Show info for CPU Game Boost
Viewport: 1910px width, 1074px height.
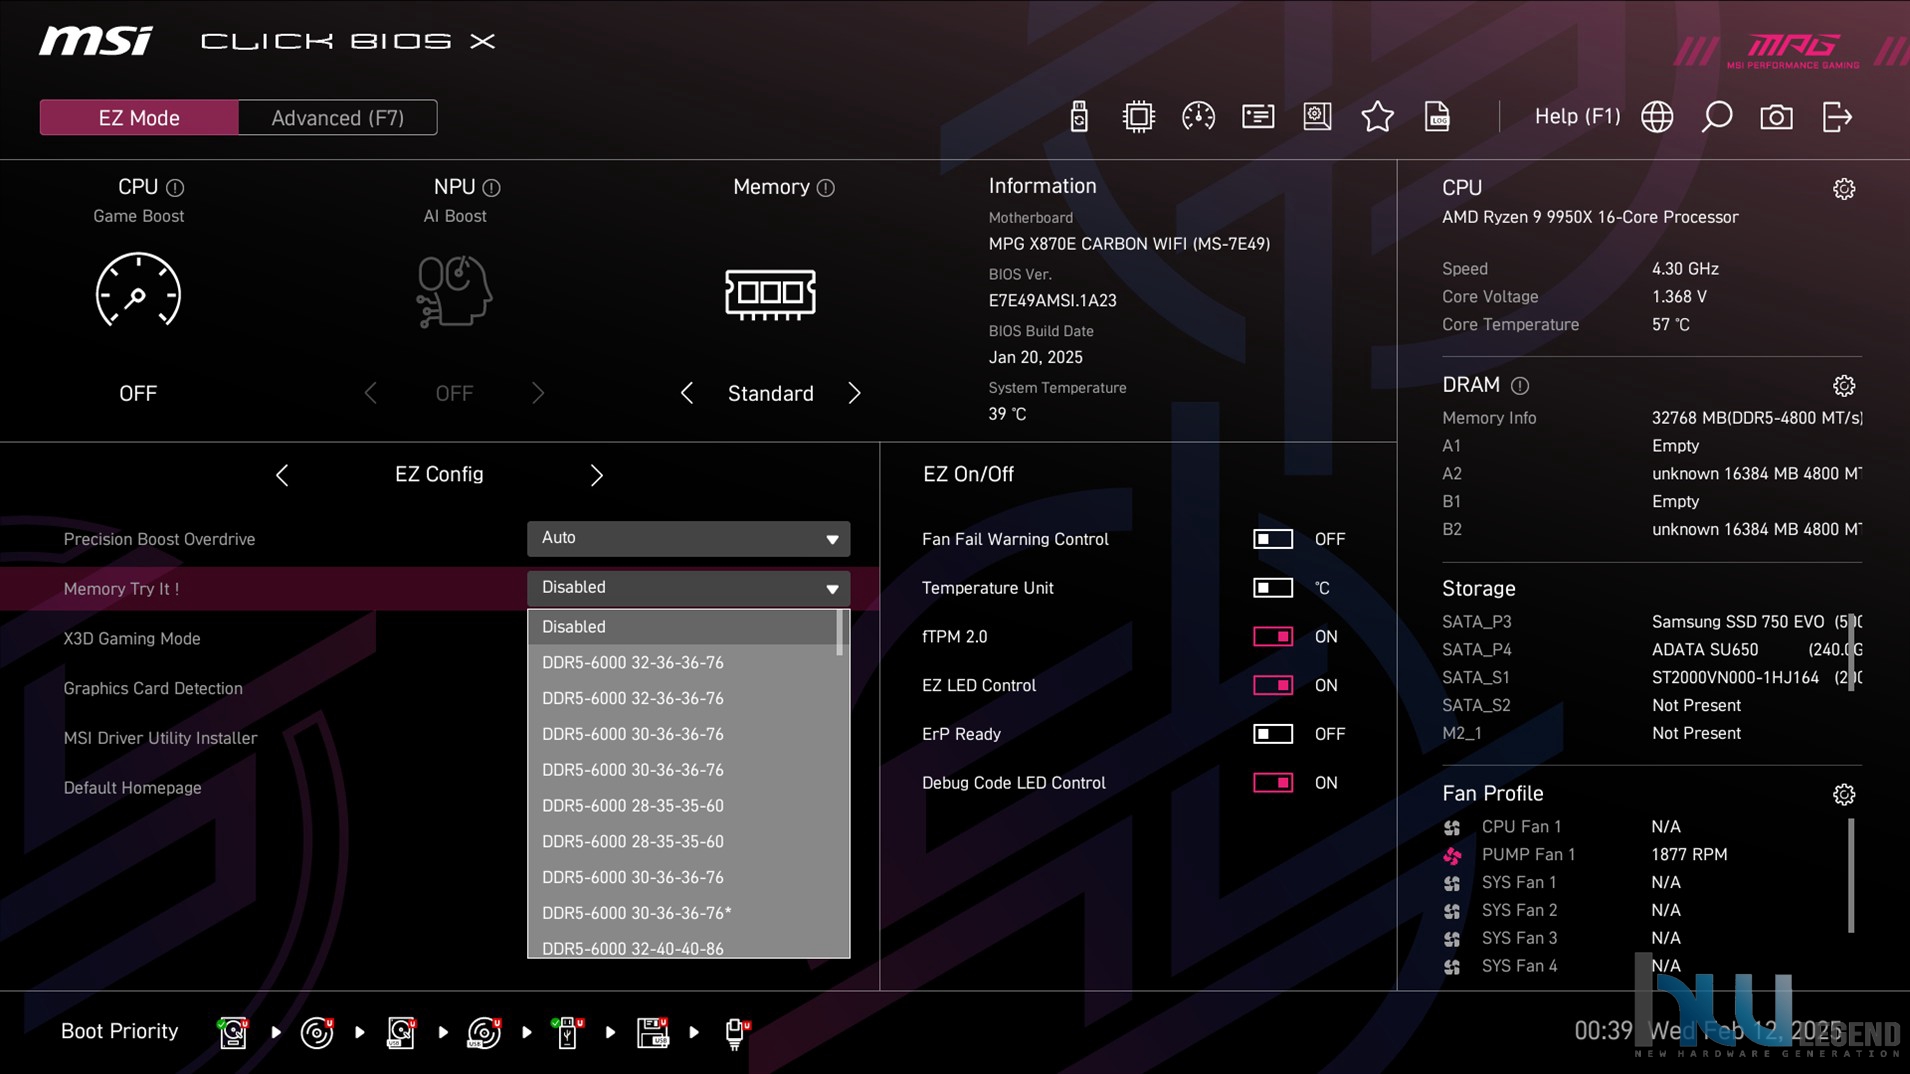[175, 188]
